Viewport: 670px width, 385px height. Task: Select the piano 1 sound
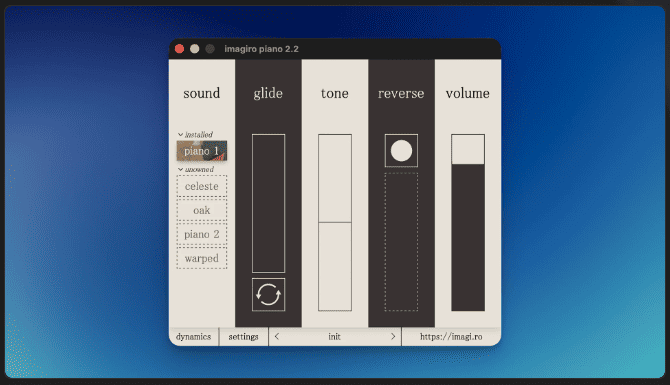(202, 151)
